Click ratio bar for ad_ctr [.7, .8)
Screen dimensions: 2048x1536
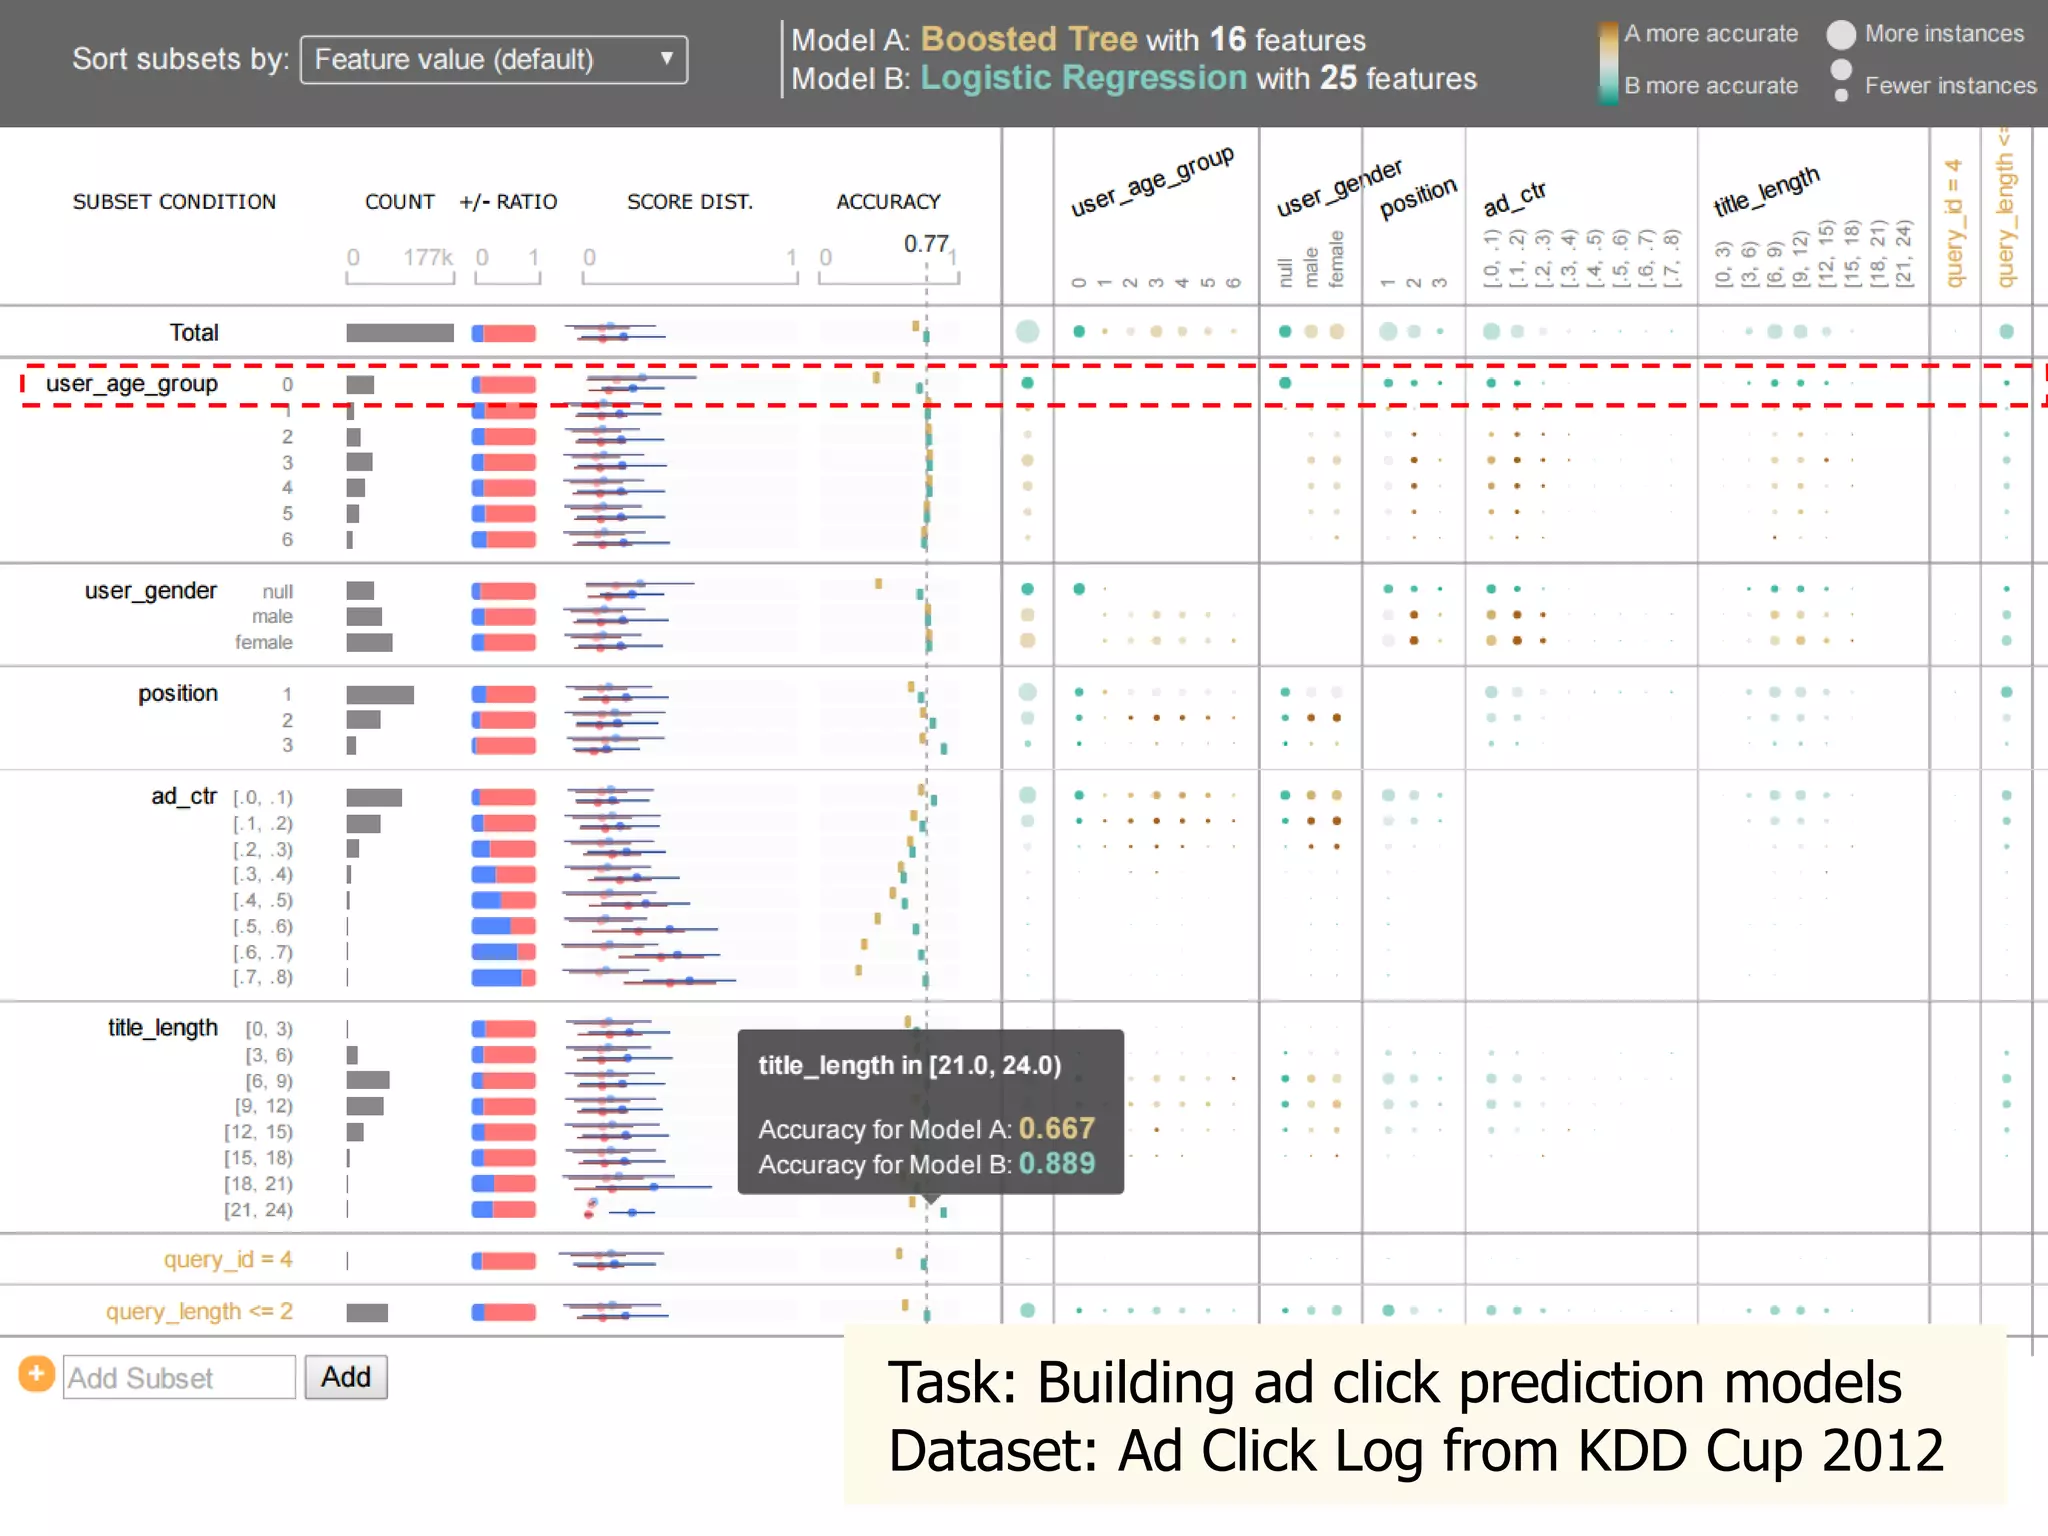[x=504, y=977]
